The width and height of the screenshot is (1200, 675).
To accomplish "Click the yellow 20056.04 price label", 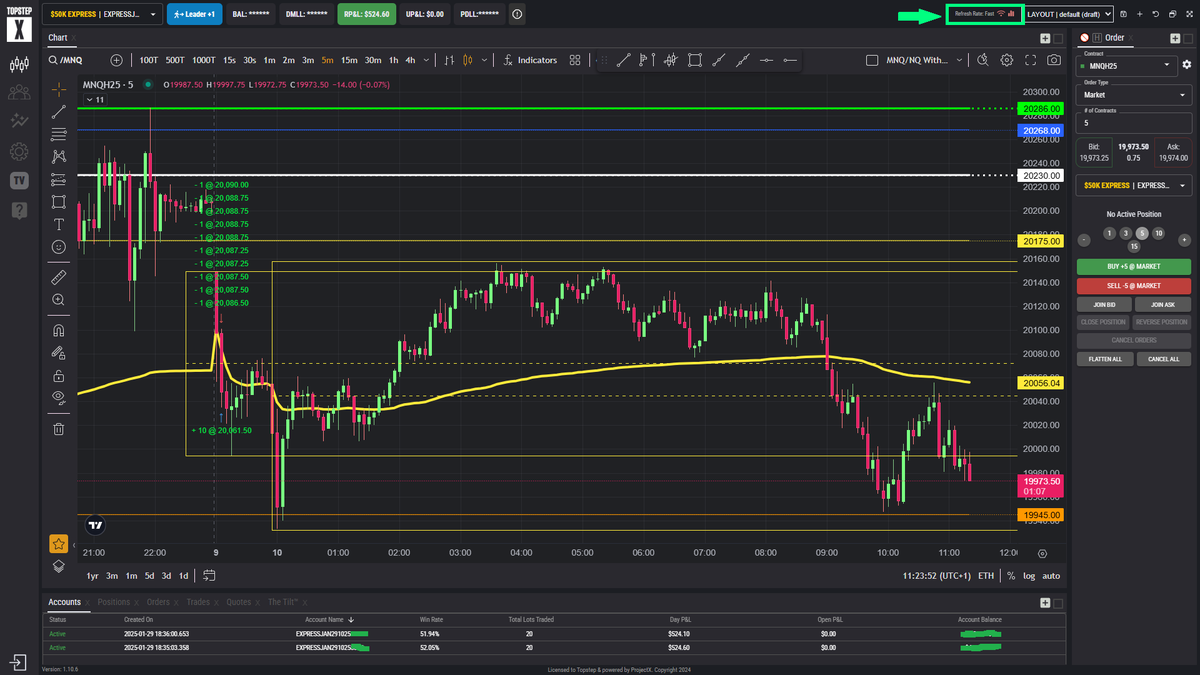I will pyautogui.click(x=1039, y=382).
